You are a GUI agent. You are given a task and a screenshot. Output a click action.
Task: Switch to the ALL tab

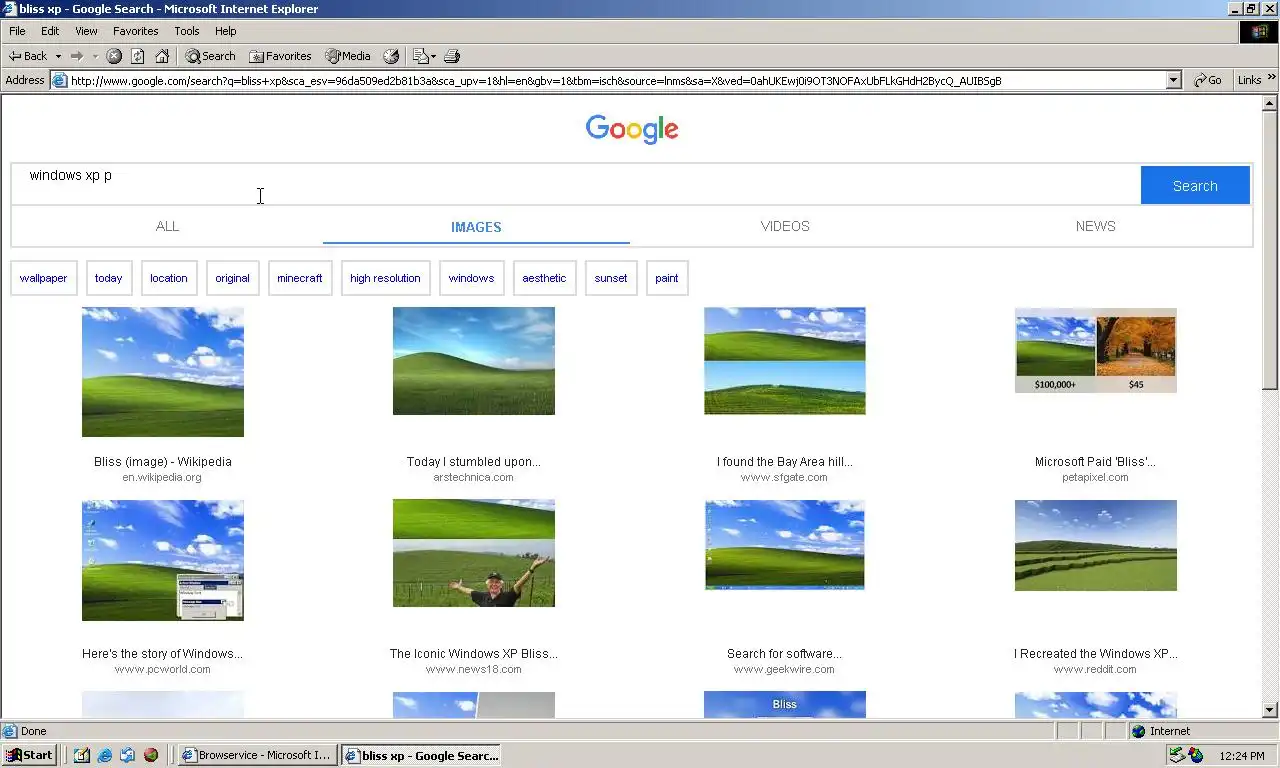click(x=167, y=226)
